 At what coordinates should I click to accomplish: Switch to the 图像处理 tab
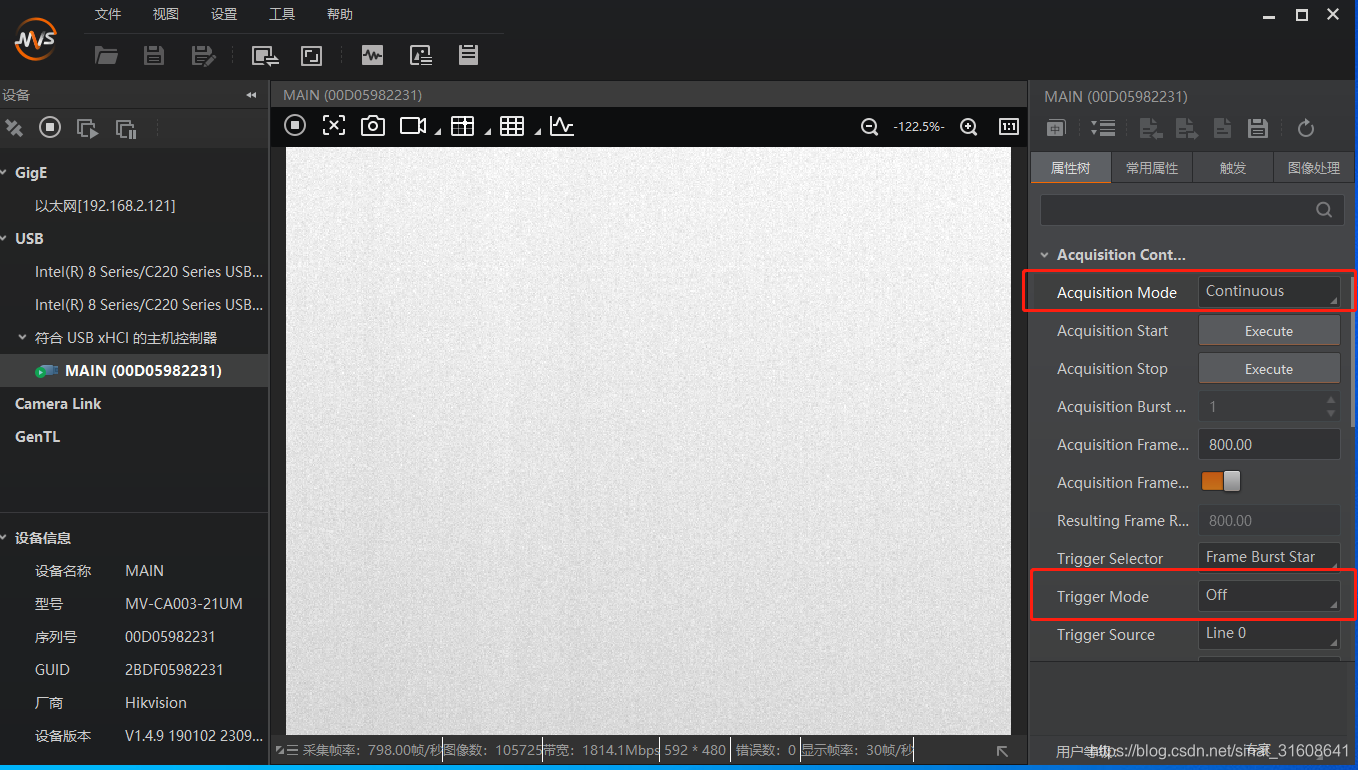tap(1313, 168)
